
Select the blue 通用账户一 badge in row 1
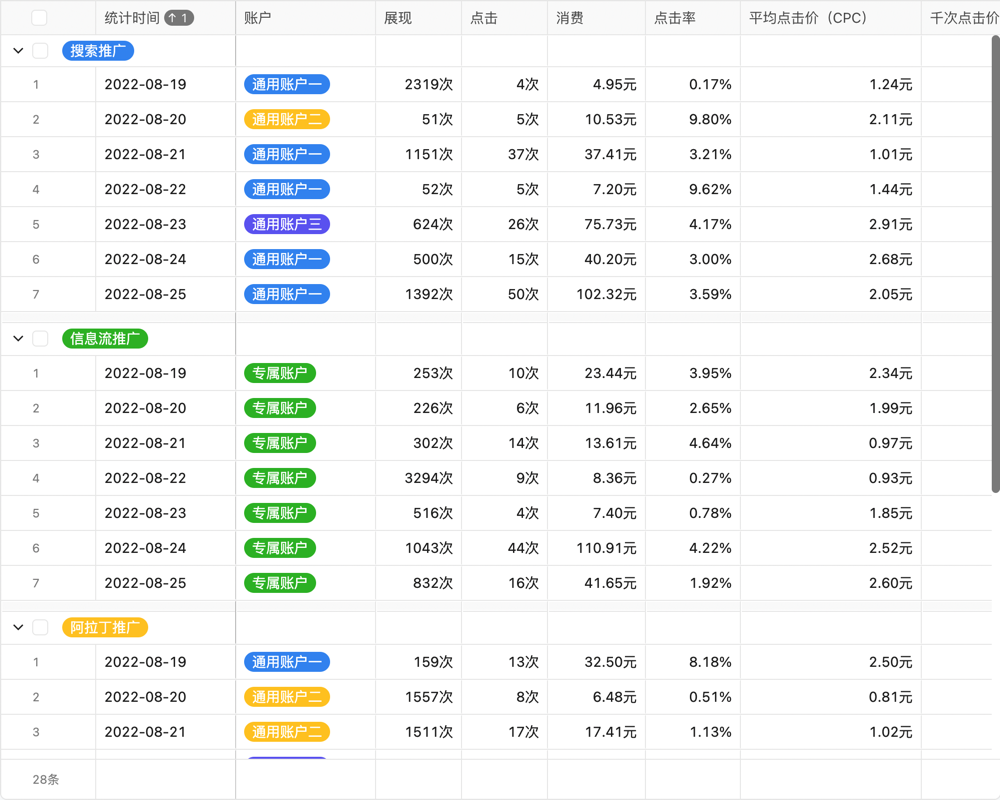pyautogui.click(x=287, y=84)
